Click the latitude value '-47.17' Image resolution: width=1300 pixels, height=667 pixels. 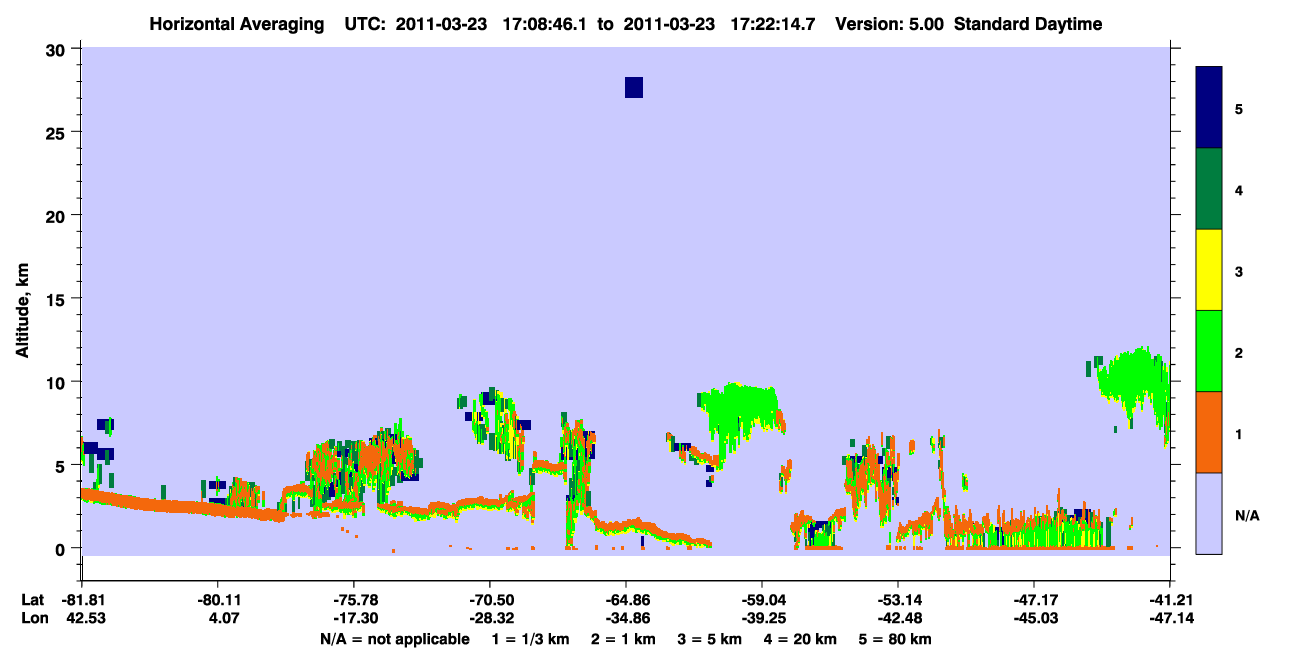pos(1034,600)
